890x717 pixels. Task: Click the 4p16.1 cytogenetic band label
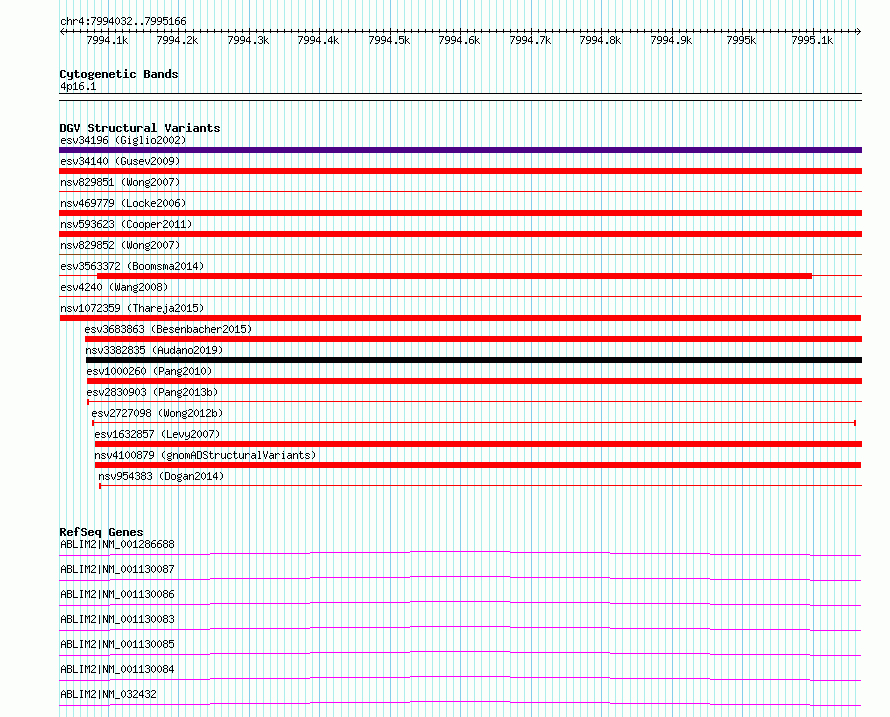[x=78, y=86]
